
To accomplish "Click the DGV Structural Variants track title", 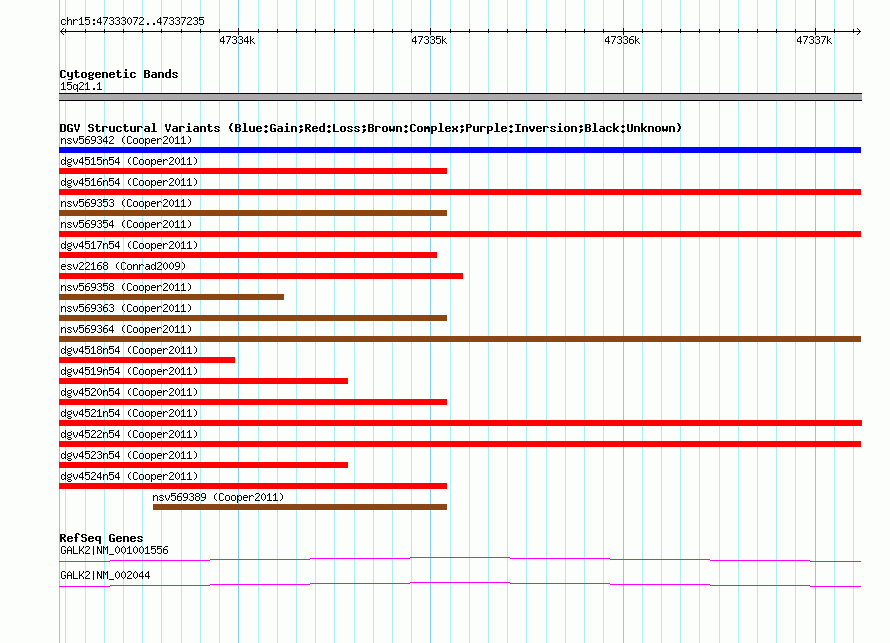I will pos(370,128).
